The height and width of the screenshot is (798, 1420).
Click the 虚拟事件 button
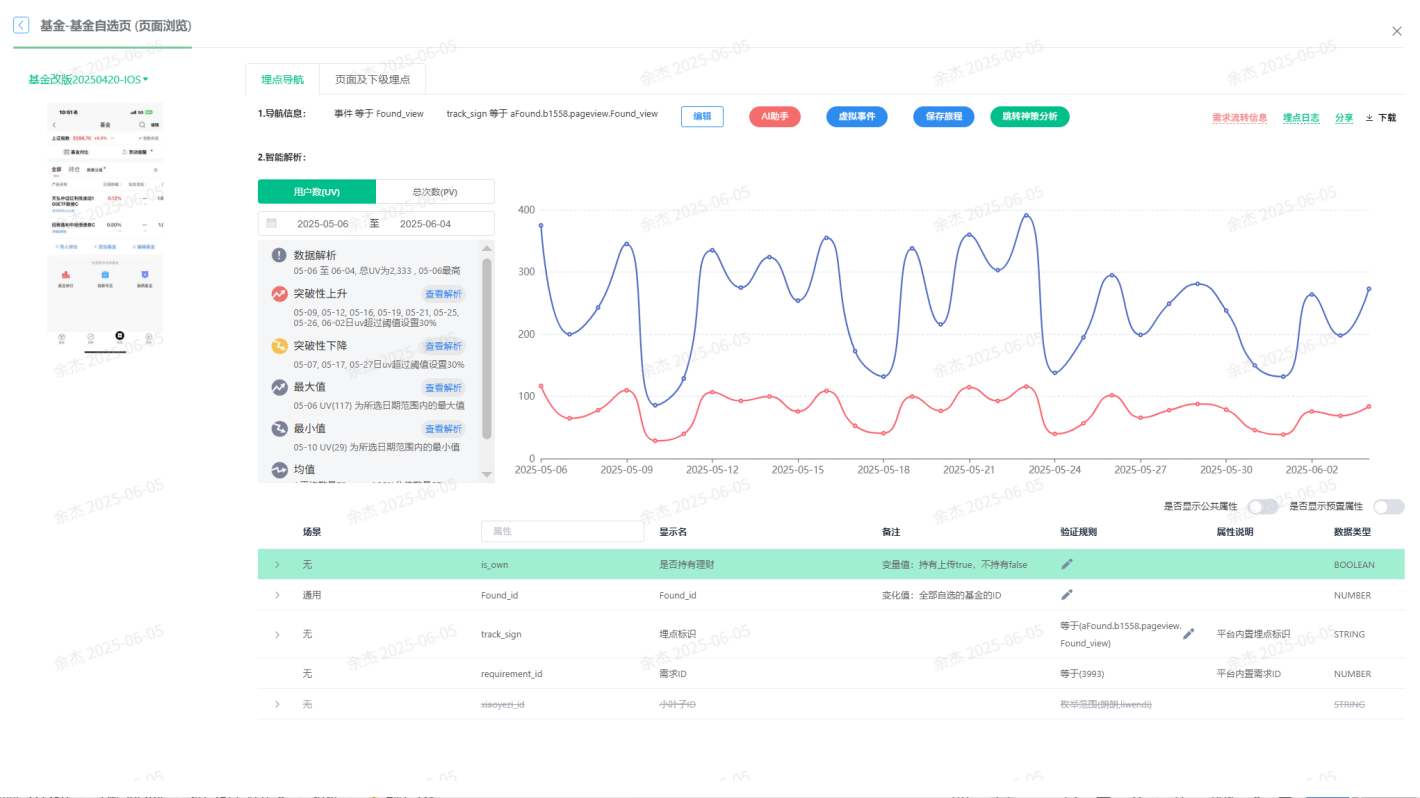tap(857, 116)
